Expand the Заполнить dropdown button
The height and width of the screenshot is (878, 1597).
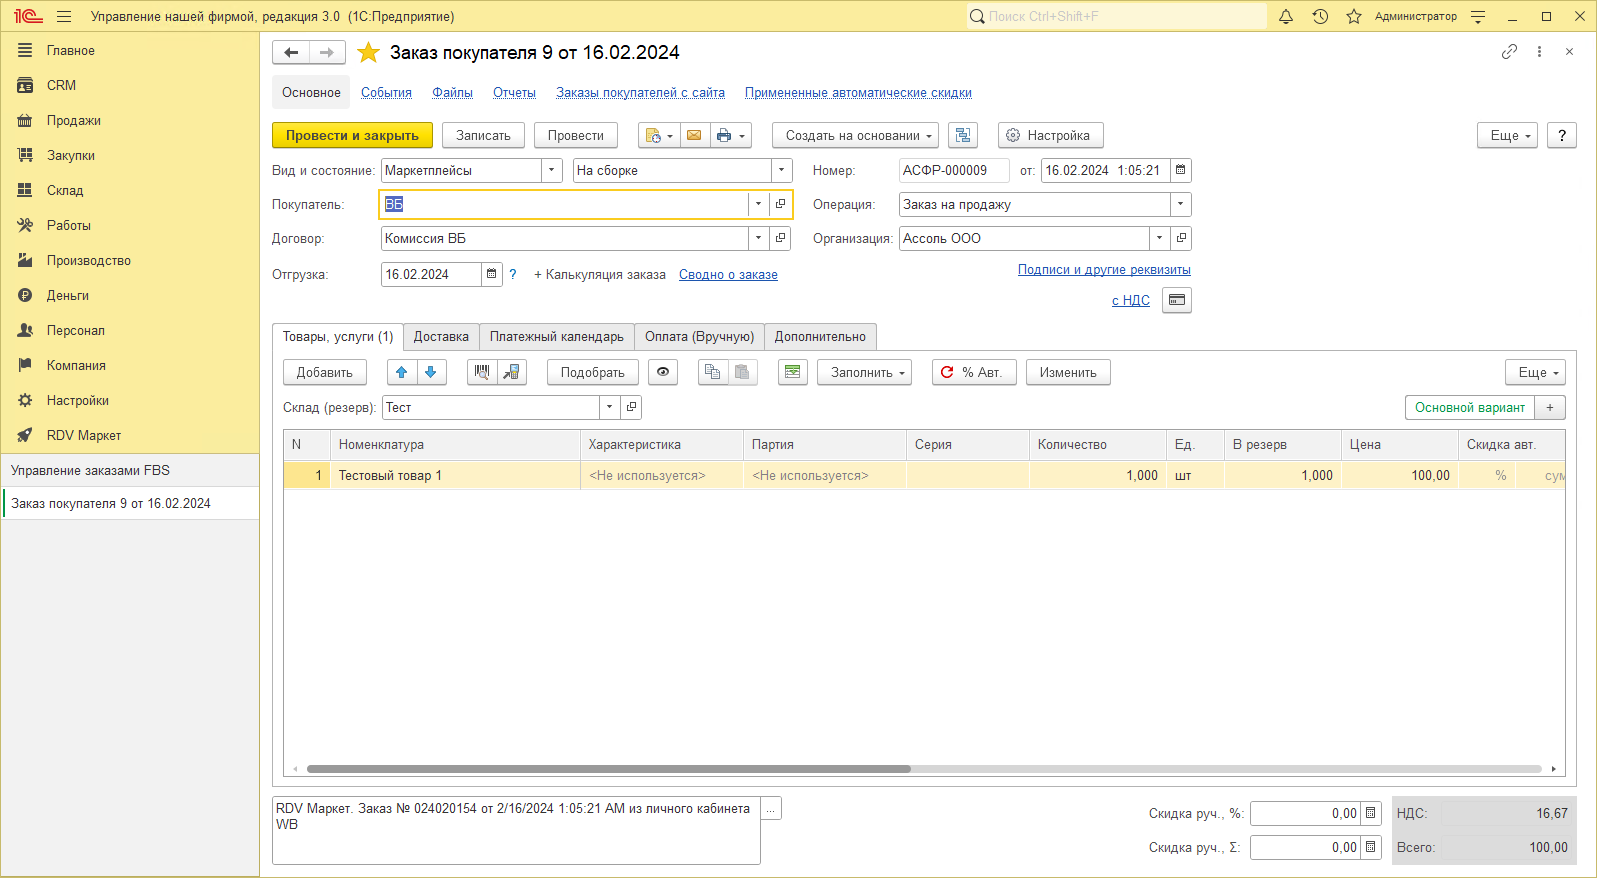864,372
